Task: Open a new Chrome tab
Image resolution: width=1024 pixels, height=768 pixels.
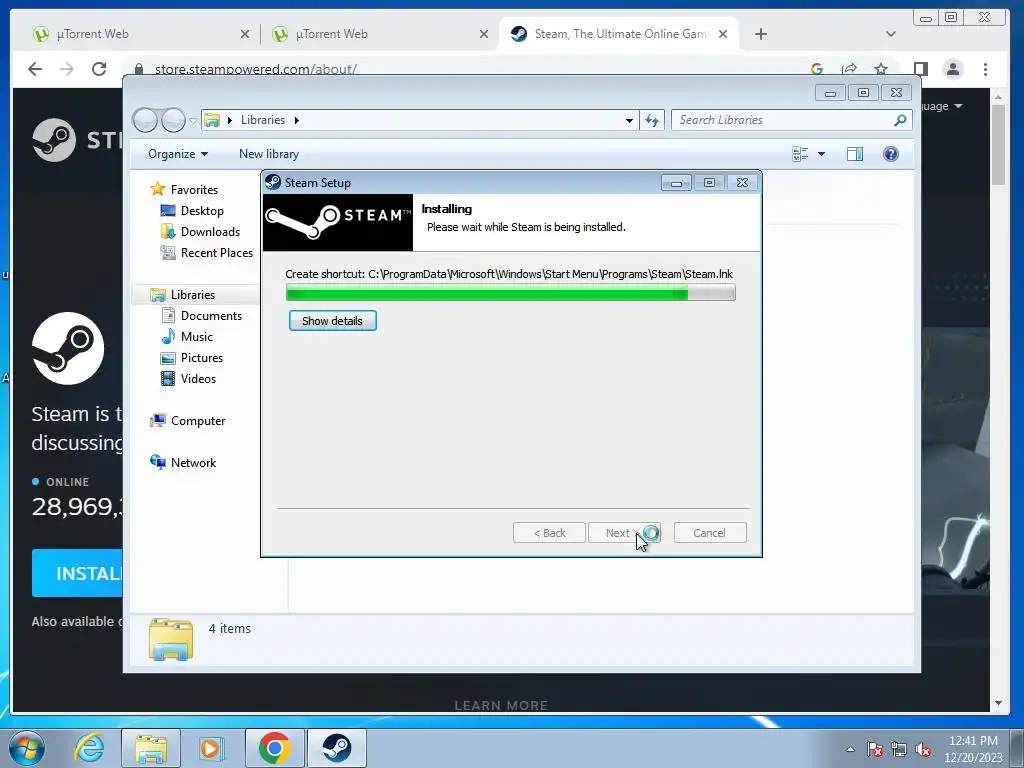Action: coord(761,34)
